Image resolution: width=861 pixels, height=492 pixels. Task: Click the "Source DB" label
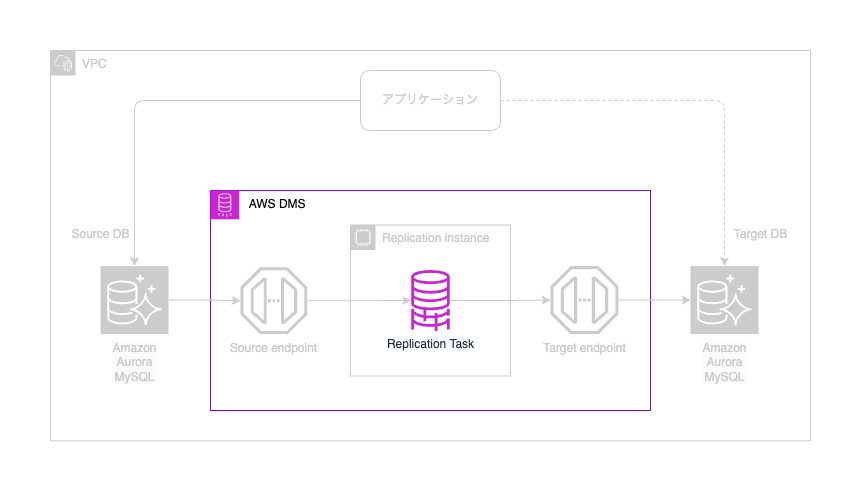click(100, 234)
